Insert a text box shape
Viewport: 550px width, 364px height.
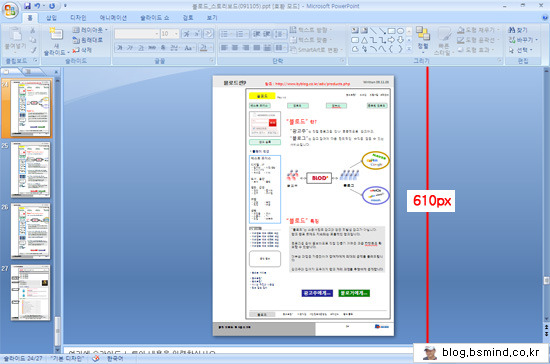(x=355, y=31)
